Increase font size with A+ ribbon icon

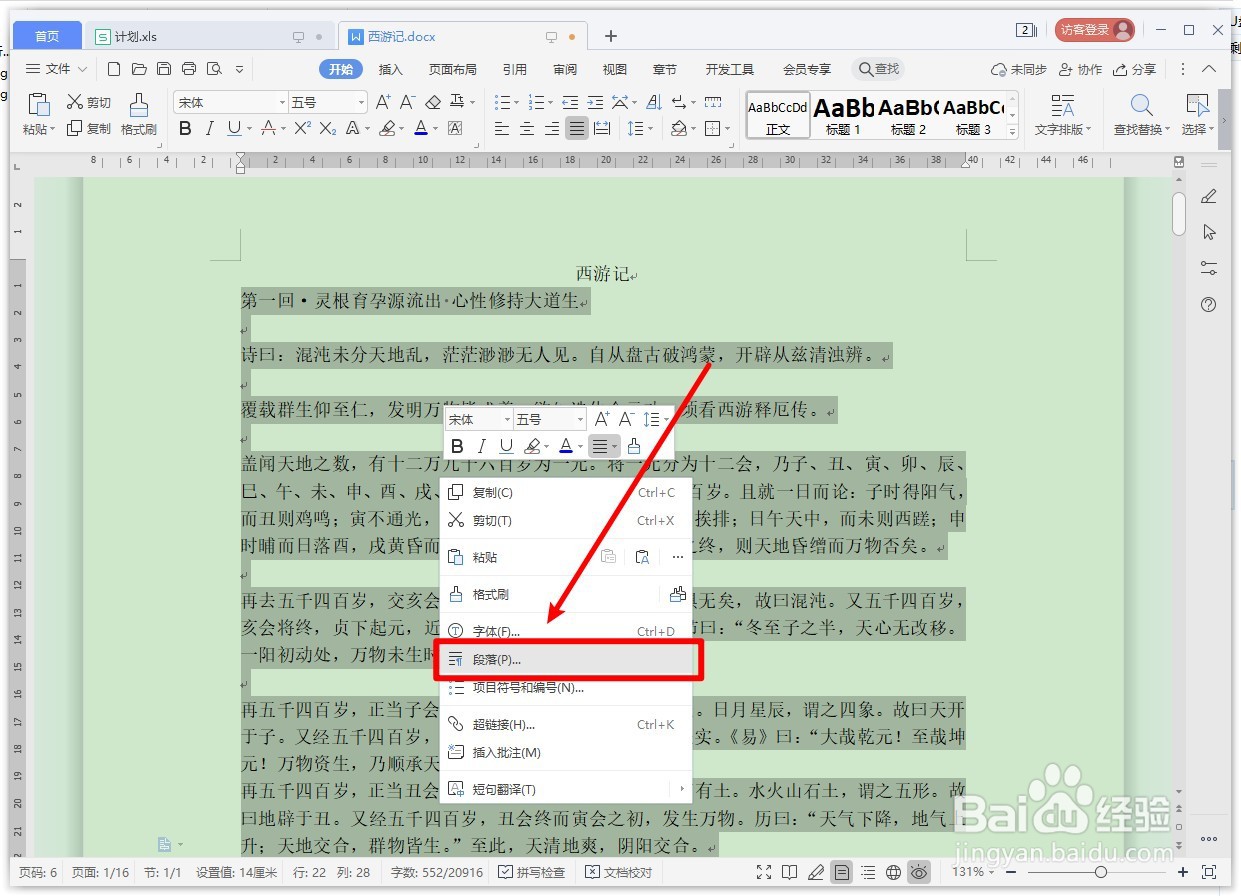pos(383,102)
